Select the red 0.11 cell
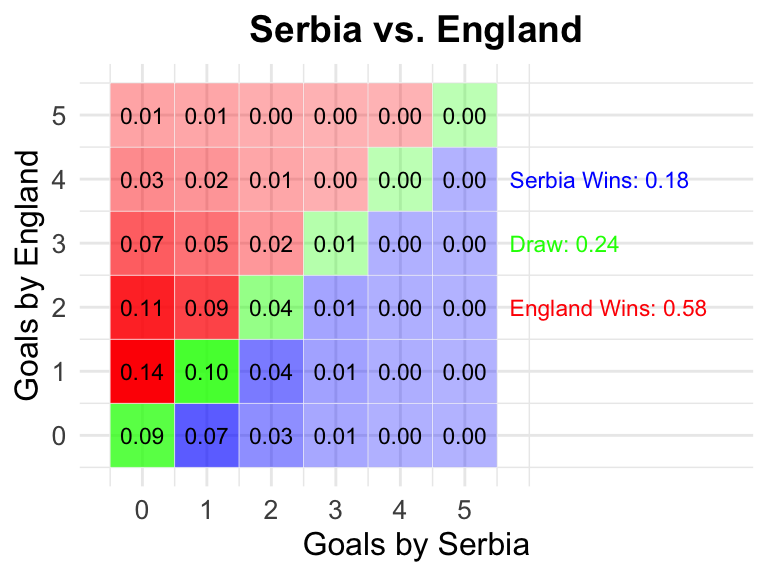This screenshot has width=768, height=576. (x=142, y=307)
